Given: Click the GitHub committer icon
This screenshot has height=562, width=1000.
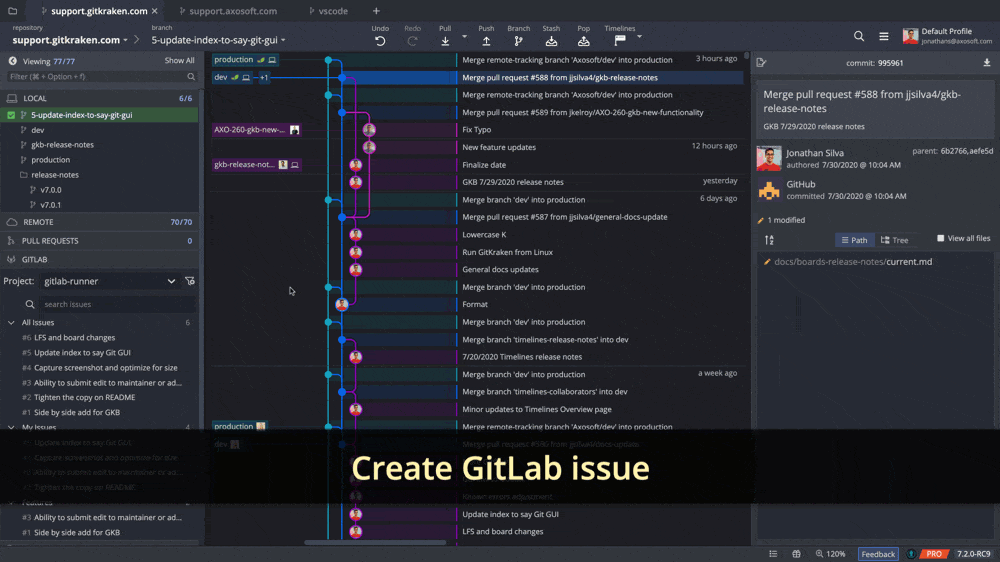Looking at the screenshot, I should coord(768,189).
